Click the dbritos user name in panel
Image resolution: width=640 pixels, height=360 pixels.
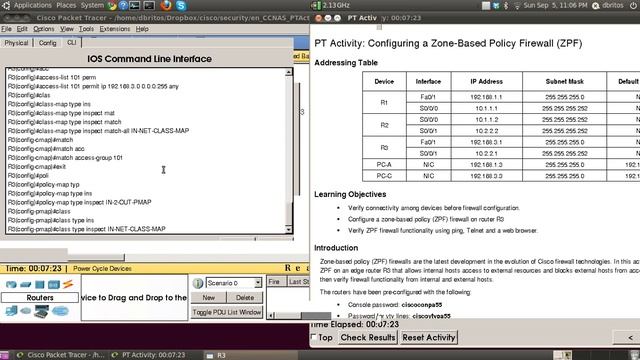pos(613,5)
